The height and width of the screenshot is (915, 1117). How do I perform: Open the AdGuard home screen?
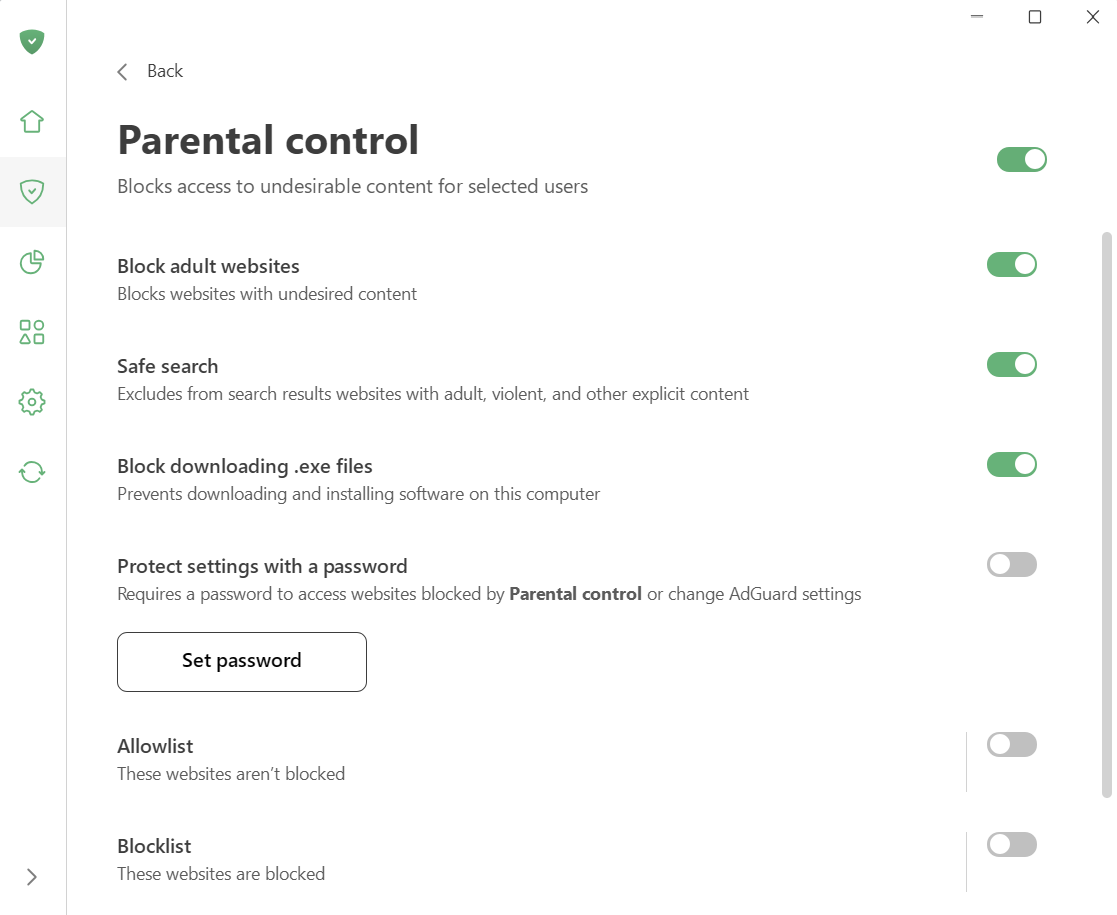[x=31, y=121]
